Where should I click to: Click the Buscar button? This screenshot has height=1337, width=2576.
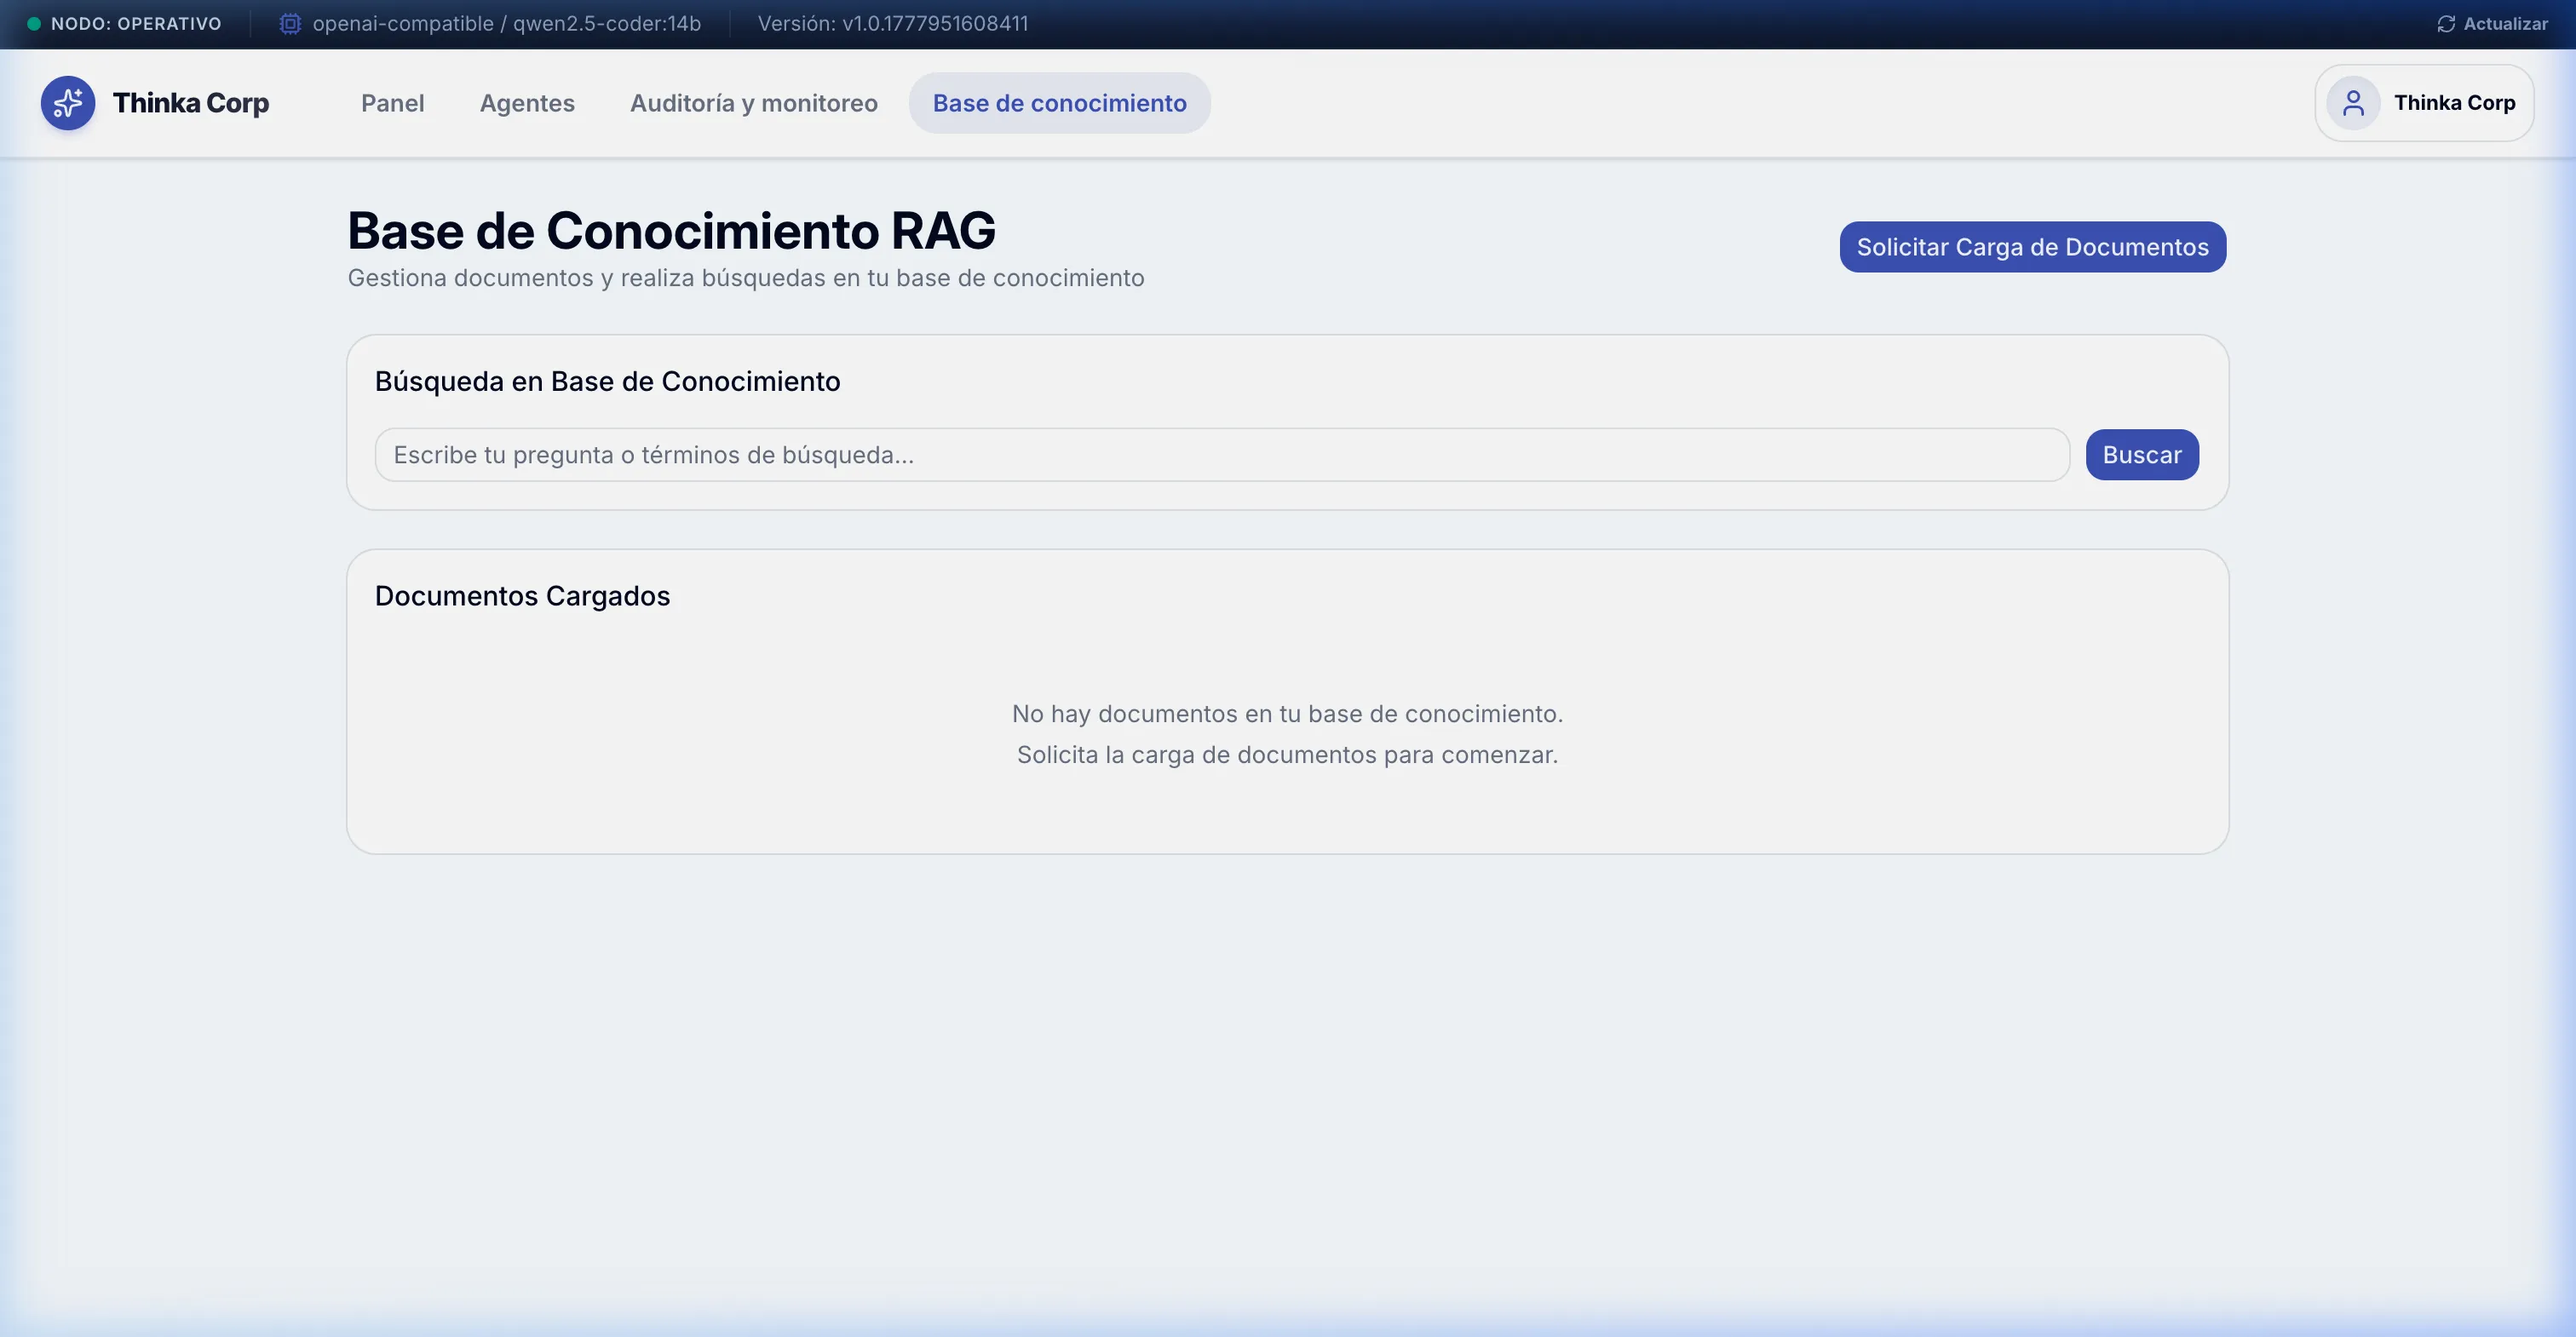pos(2142,455)
